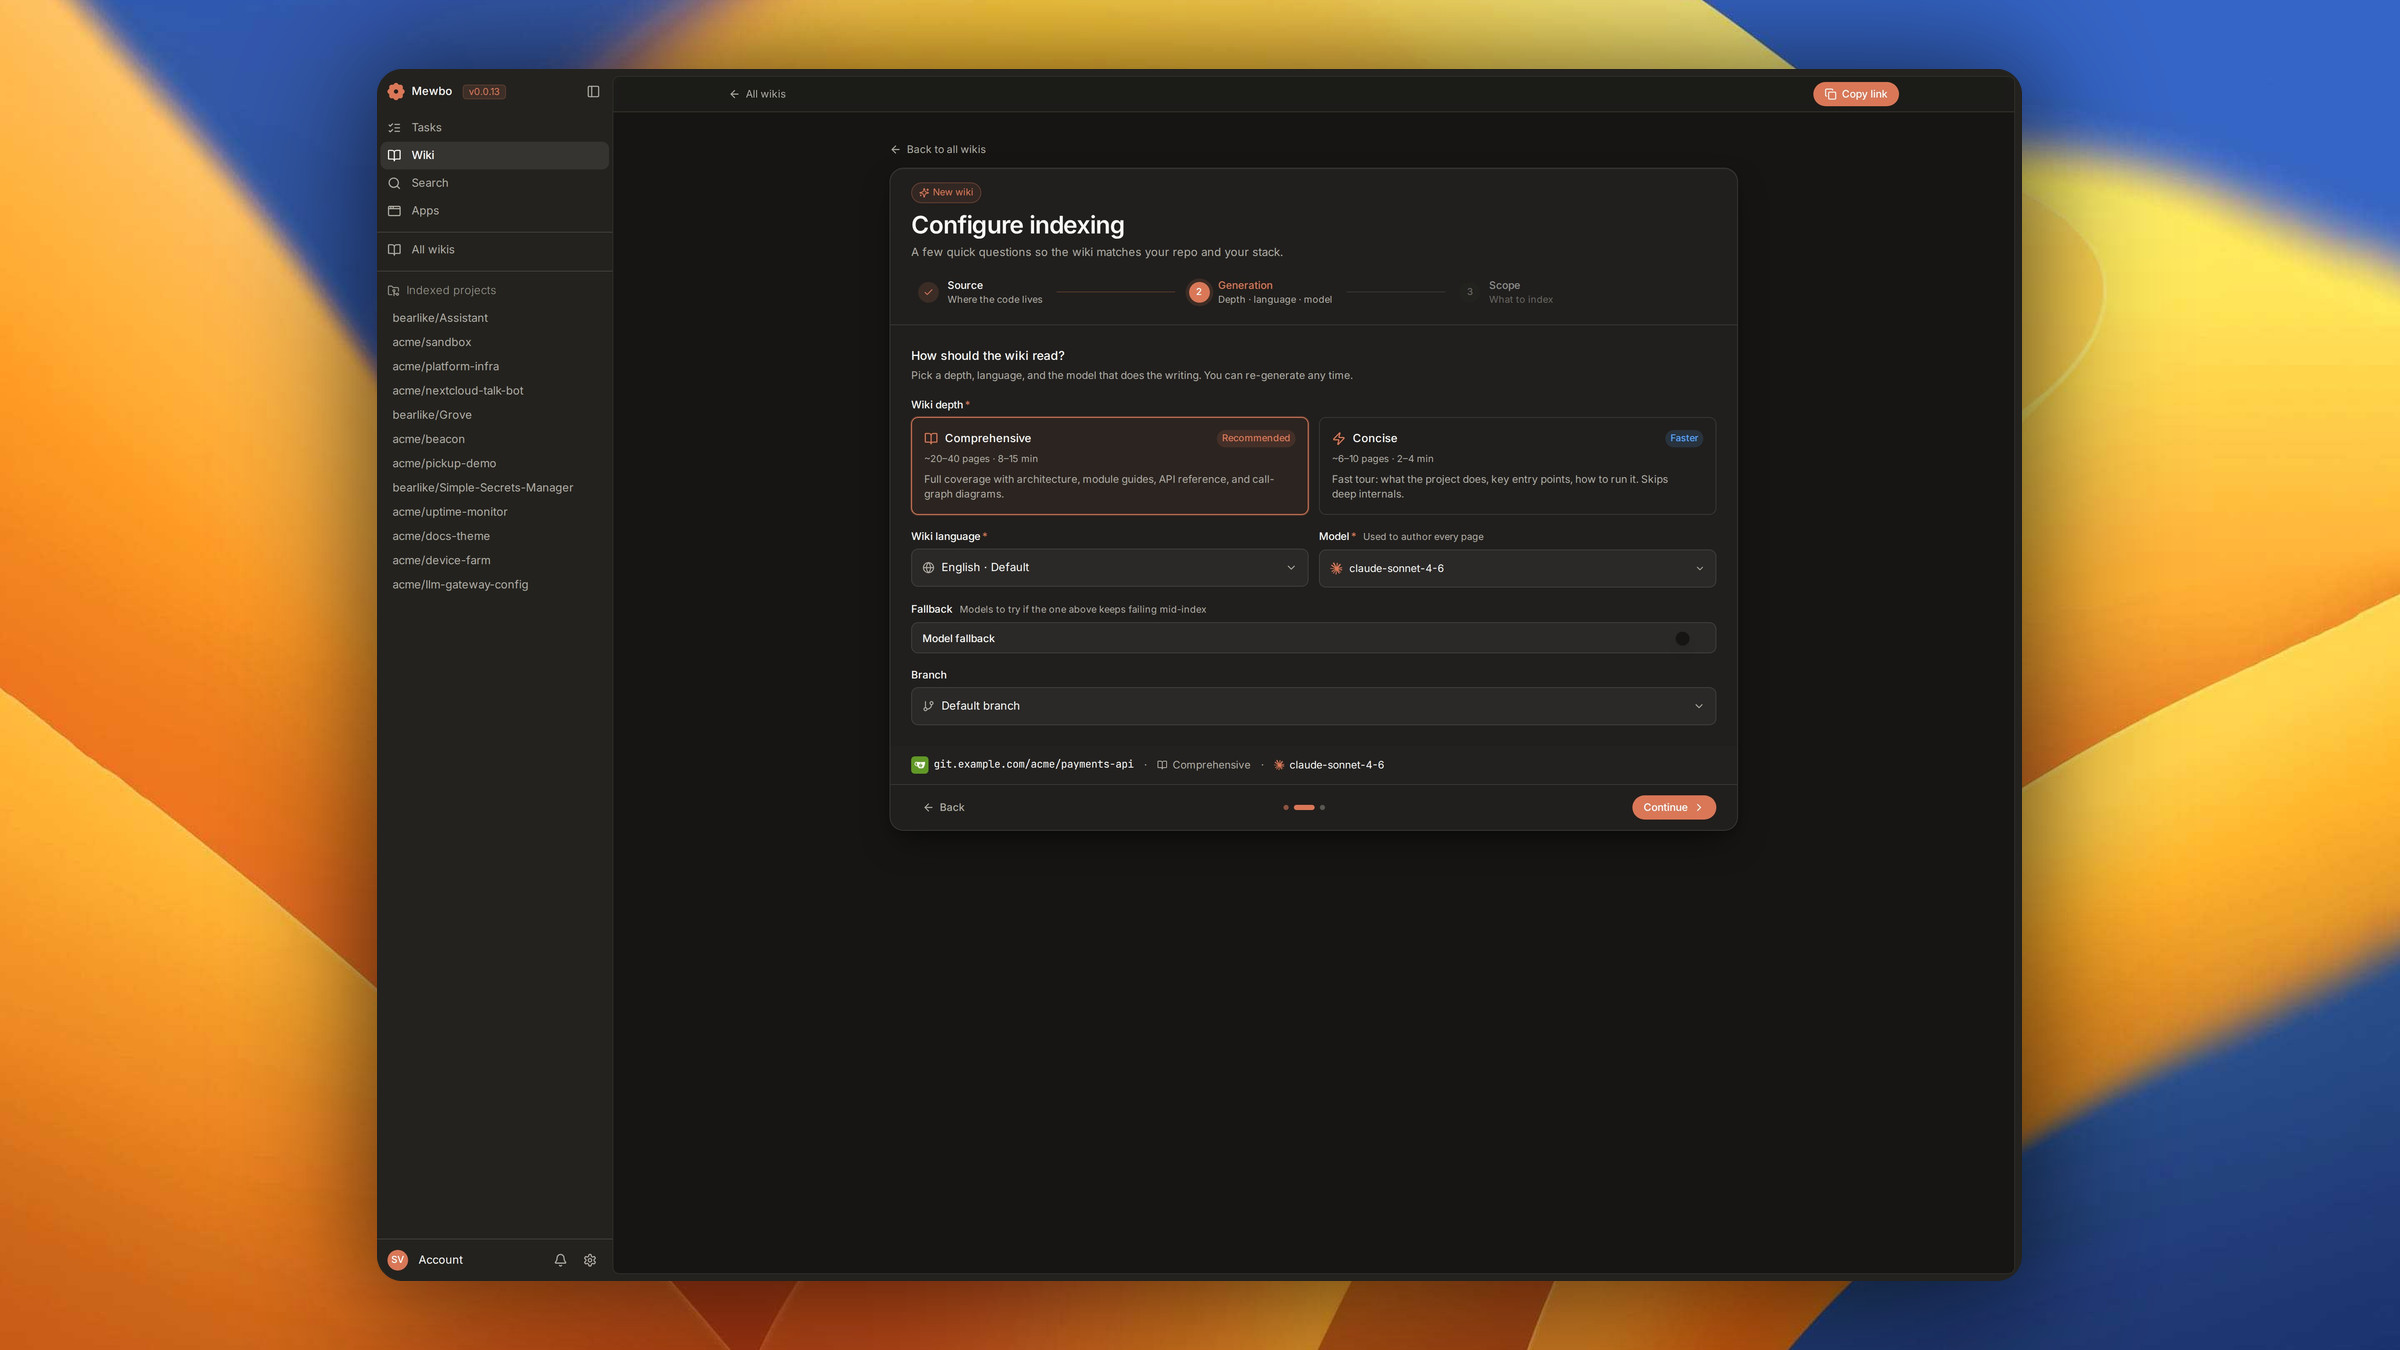Viewport: 2400px width, 1350px height.
Task: Open settings gear icon
Action: [590, 1260]
